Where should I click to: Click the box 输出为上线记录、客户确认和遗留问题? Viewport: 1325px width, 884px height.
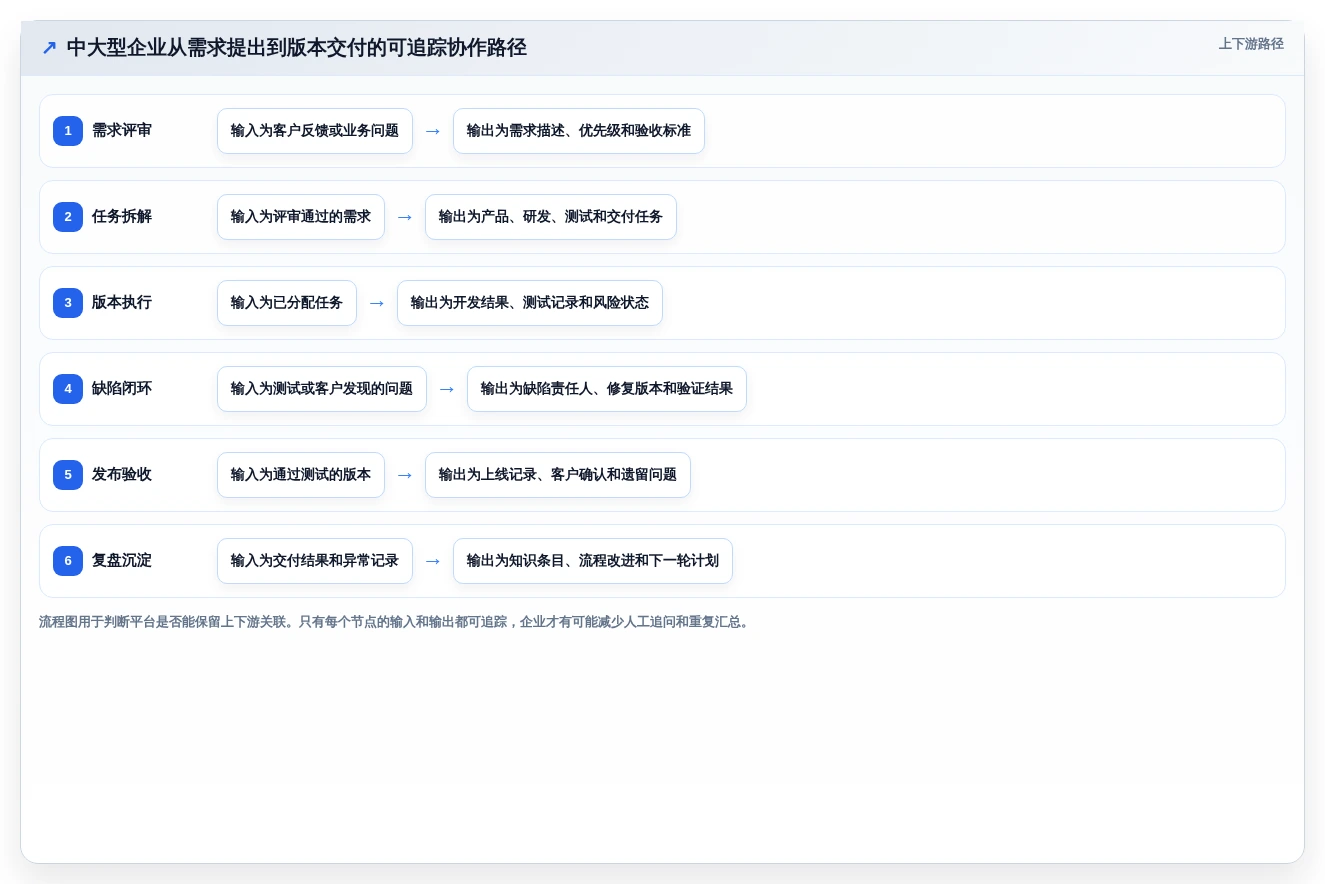[x=558, y=475]
